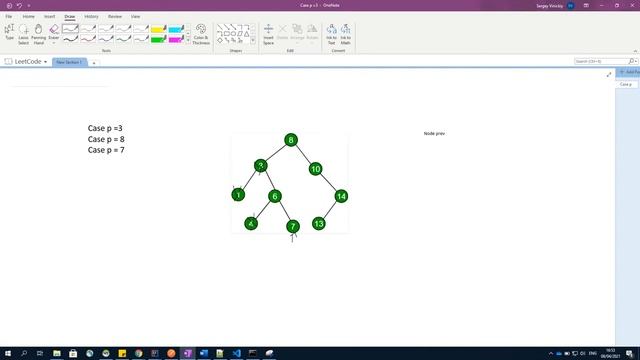Move the pens gallery up one row

188,27
